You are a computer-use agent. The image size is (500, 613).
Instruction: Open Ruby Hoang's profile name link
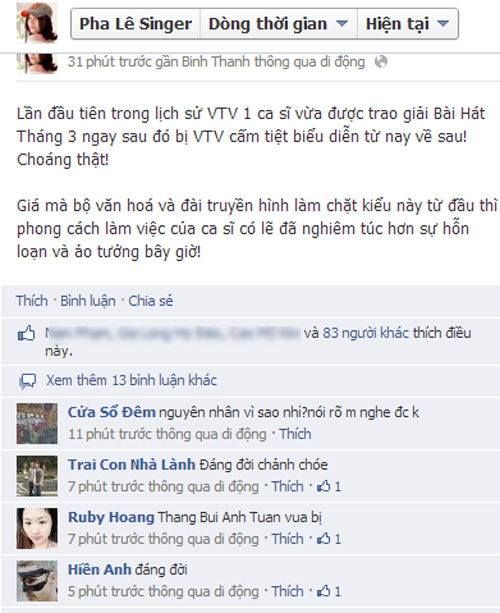tap(111, 517)
